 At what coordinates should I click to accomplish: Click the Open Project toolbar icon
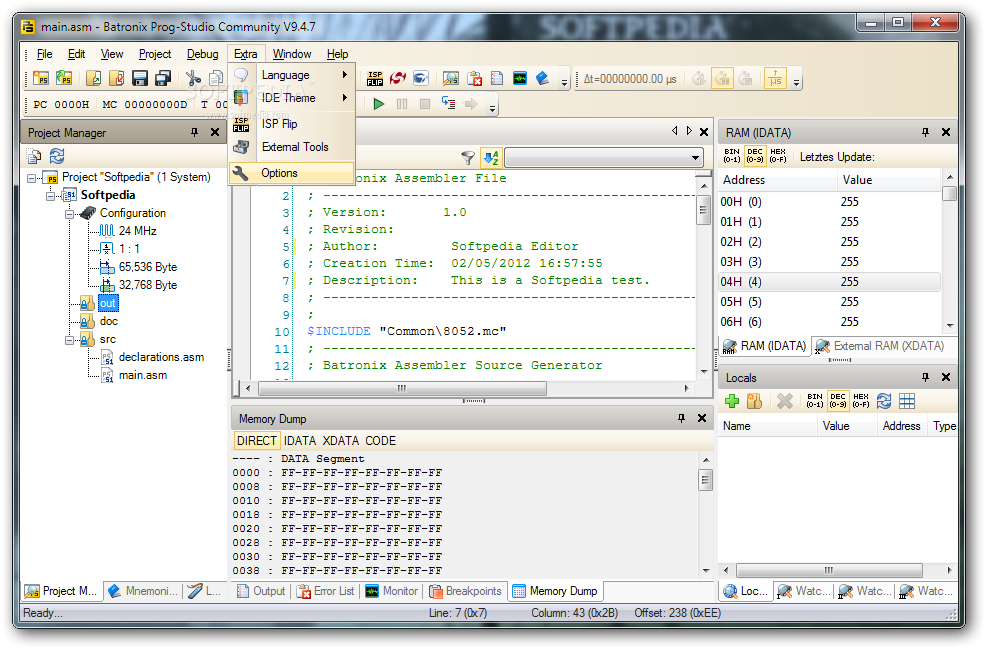click(64, 79)
